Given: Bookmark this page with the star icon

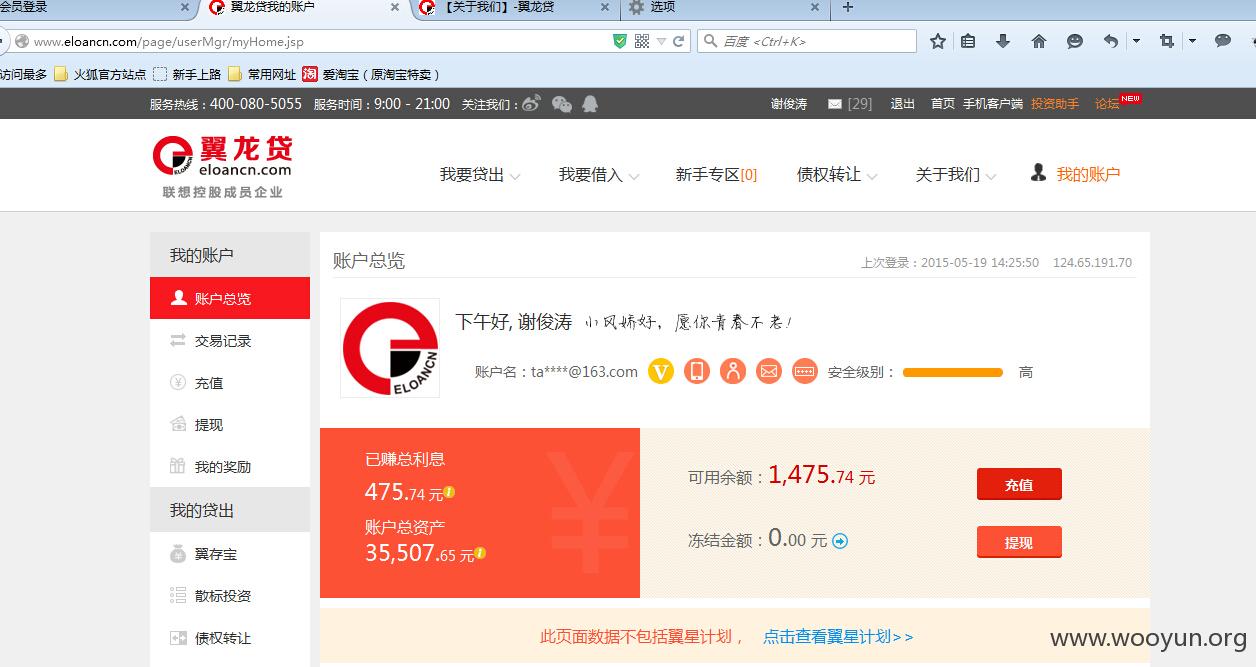Looking at the screenshot, I should 938,41.
